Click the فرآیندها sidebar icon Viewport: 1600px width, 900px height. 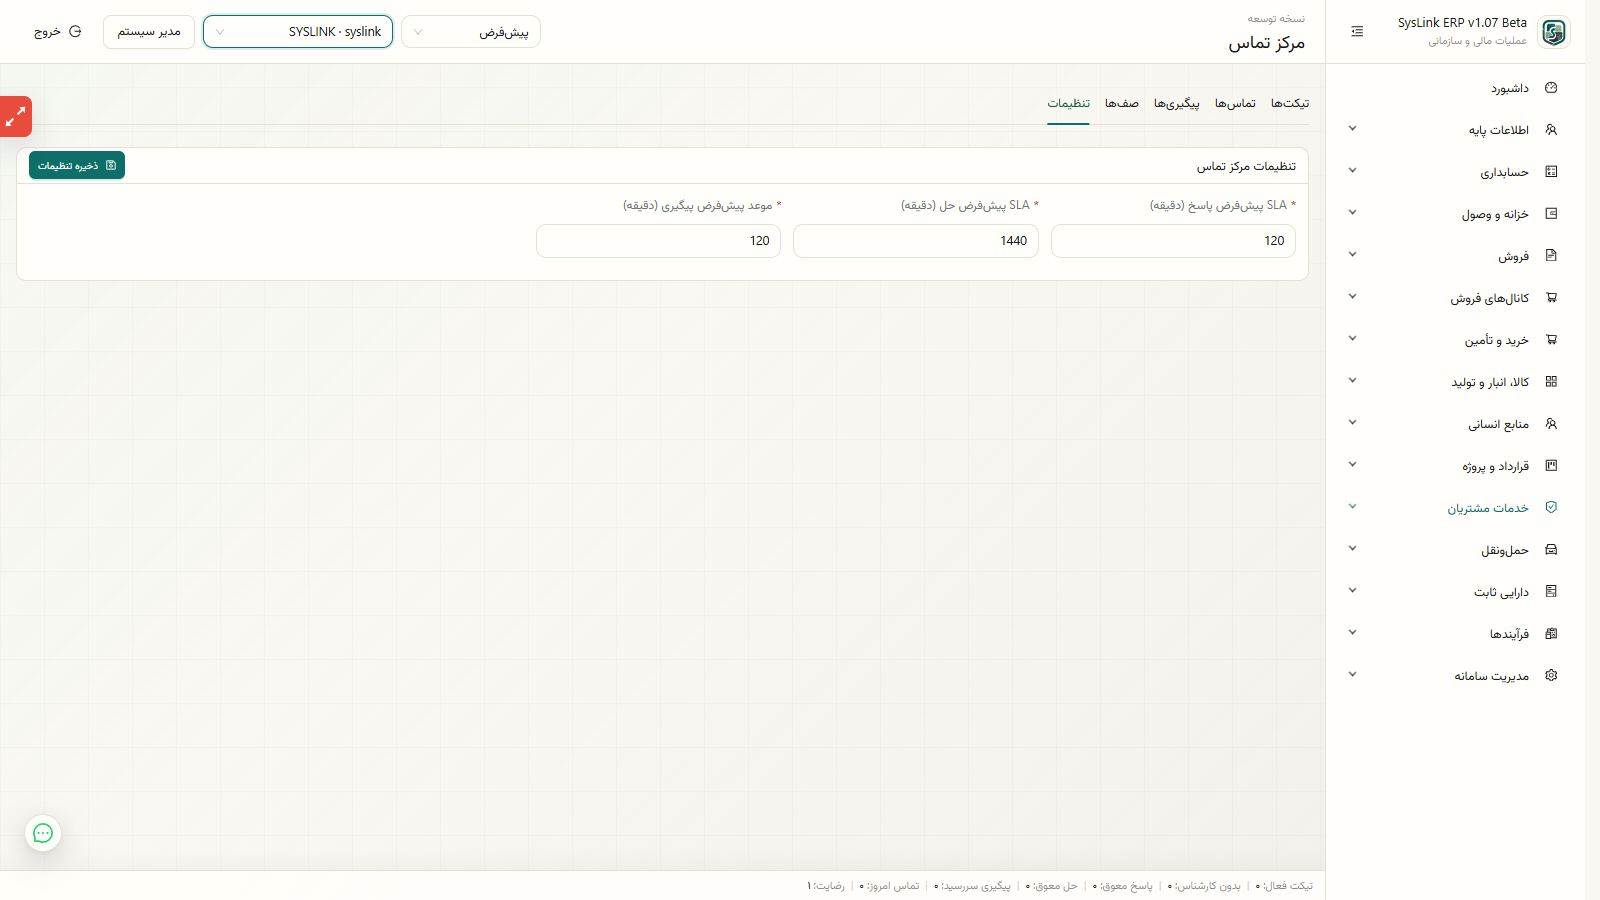pos(1551,634)
